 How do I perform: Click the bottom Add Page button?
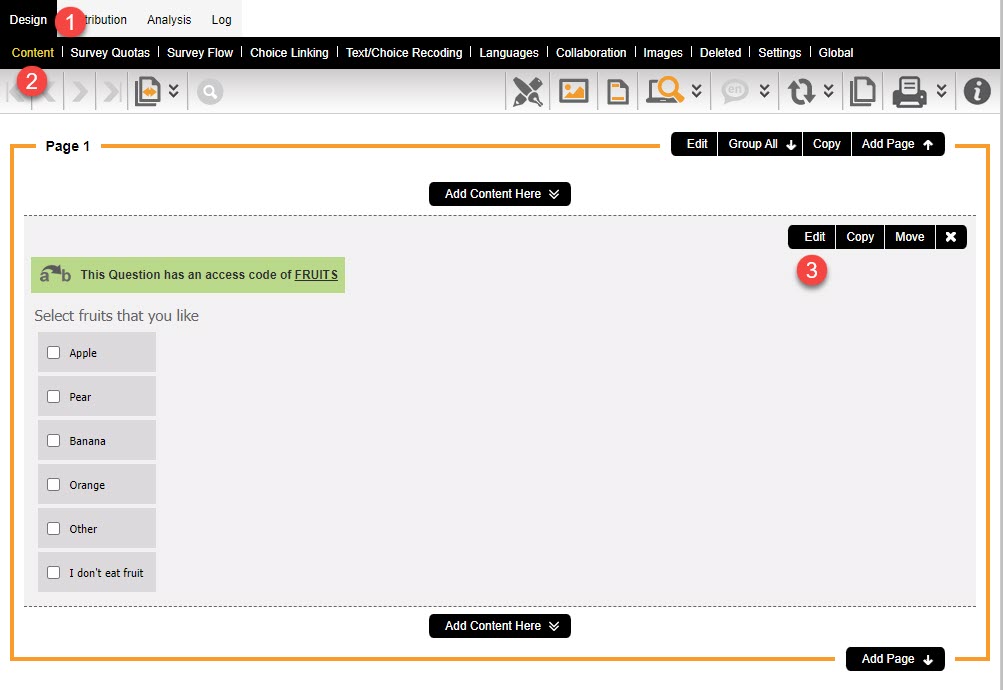tap(895, 659)
